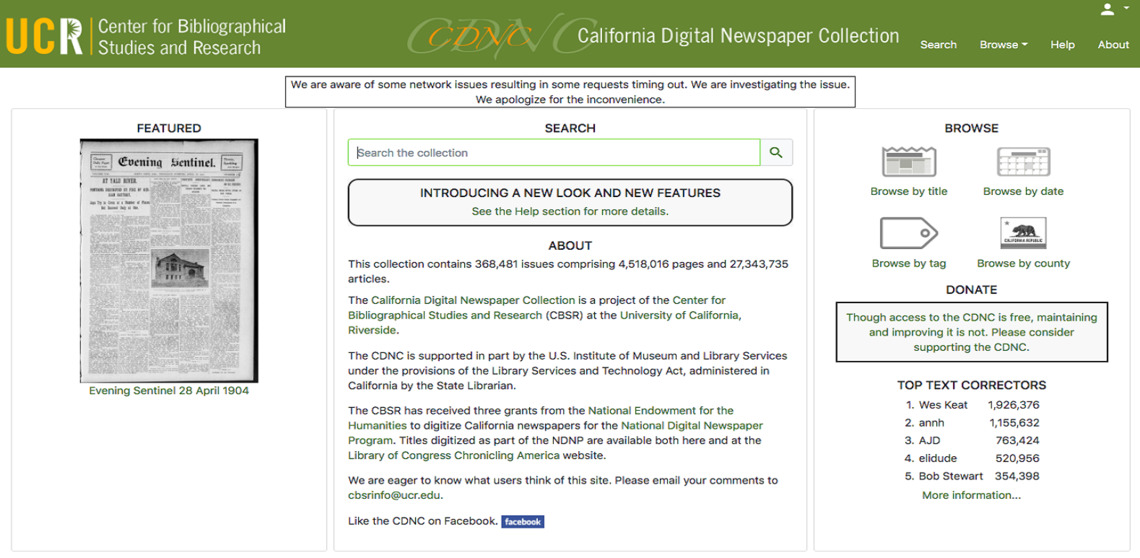Viewport: 1140px width, 558px height.
Task: Visit Library of Congress Chronicling America link
Action: pyautogui.click(x=454, y=455)
